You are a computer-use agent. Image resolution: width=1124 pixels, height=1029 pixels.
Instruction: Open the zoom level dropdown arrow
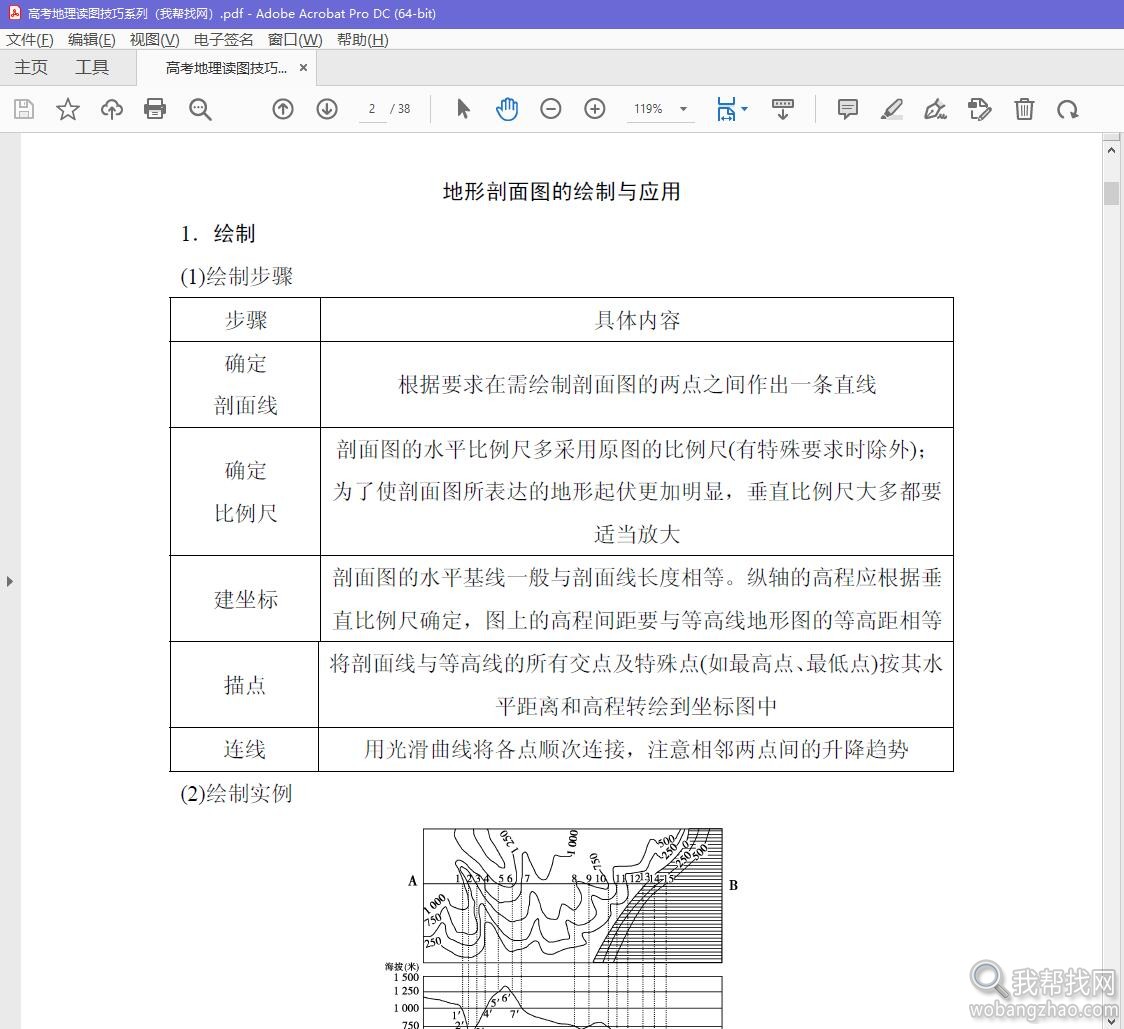click(x=683, y=109)
